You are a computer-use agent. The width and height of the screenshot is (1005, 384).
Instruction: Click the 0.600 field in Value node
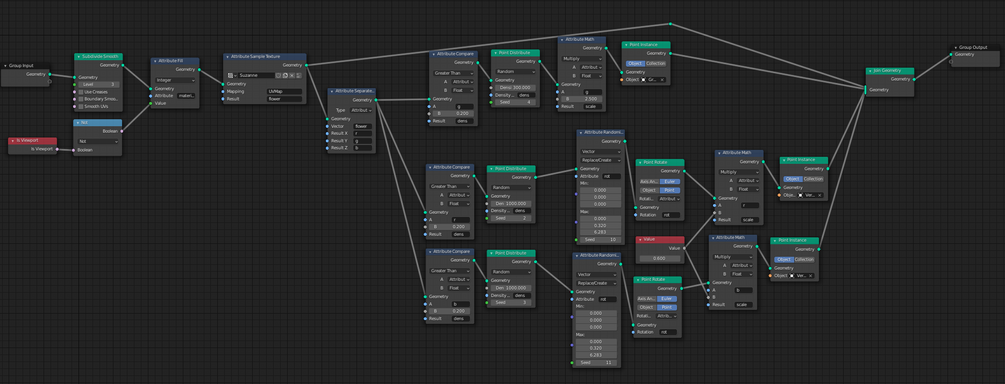(660, 258)
